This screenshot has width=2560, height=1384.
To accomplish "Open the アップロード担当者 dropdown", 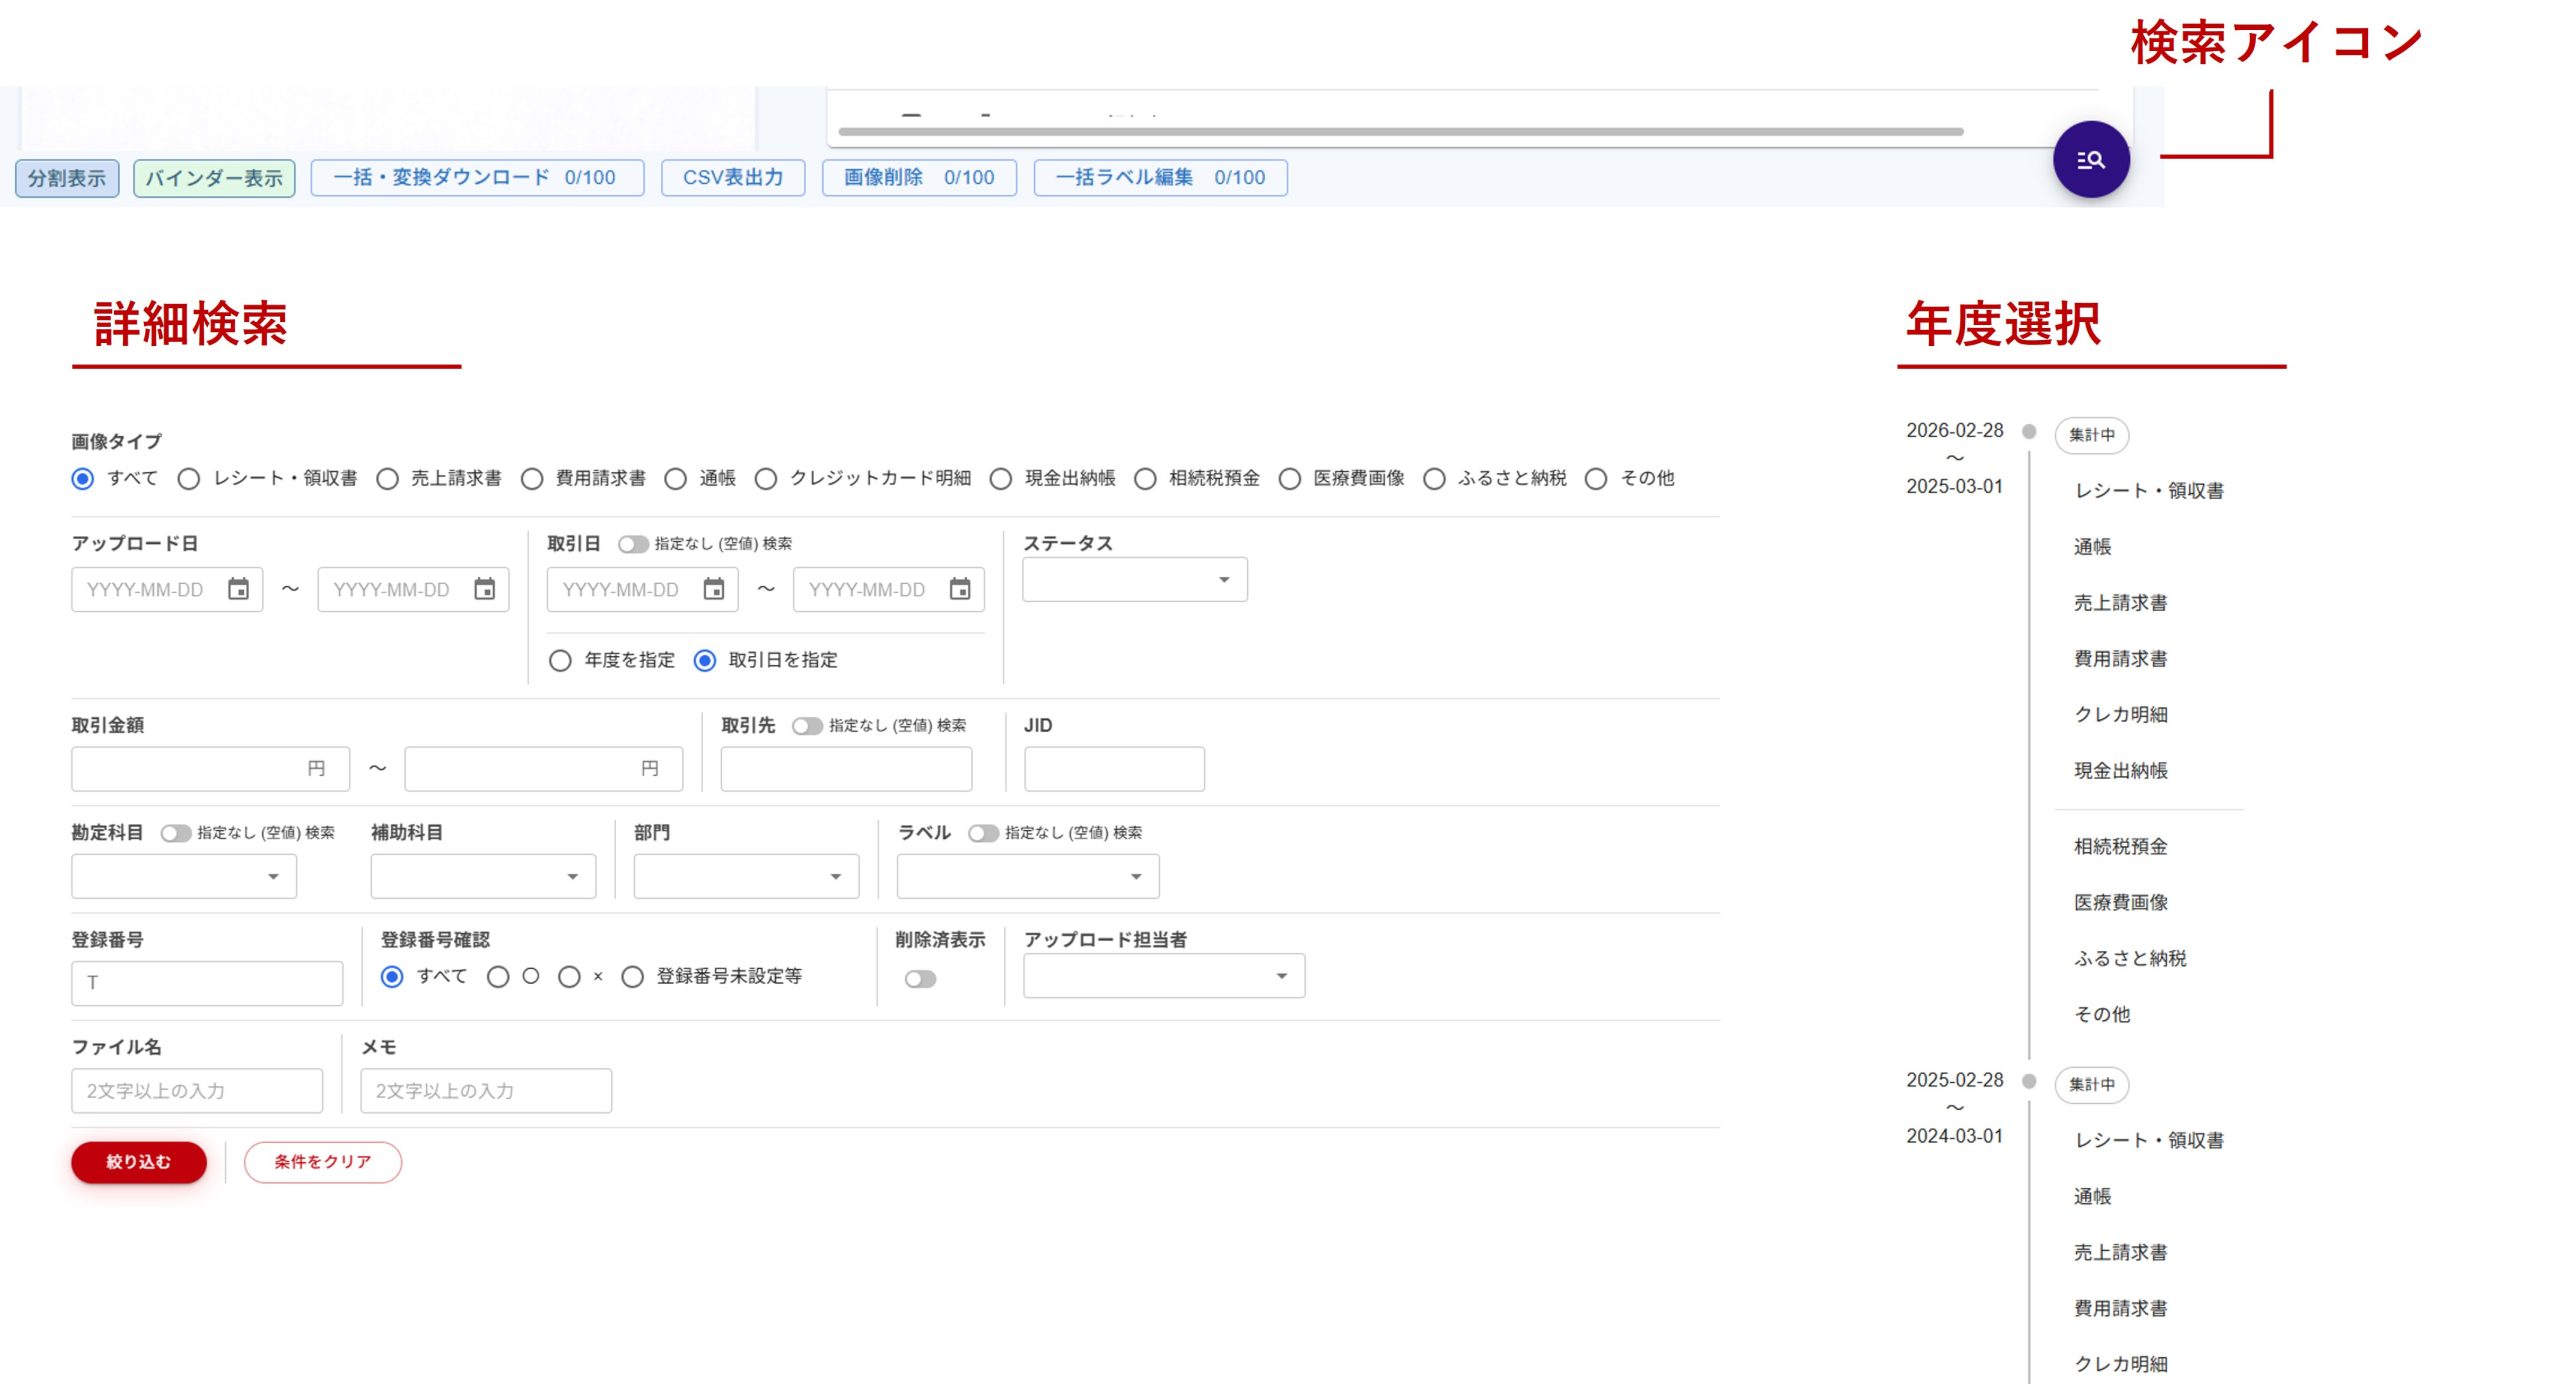I will 1163,976.
